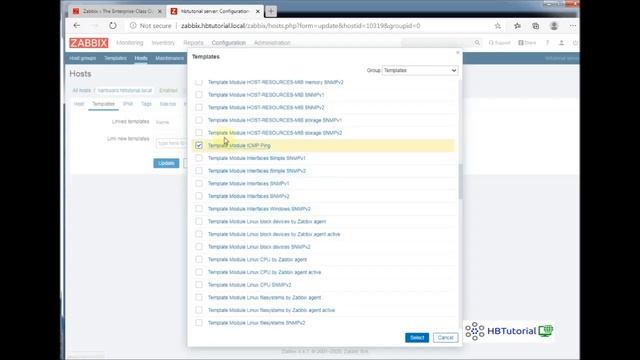Click the Select button in Templates dialog
Viewport: 640px width, 360px height.
417,338
